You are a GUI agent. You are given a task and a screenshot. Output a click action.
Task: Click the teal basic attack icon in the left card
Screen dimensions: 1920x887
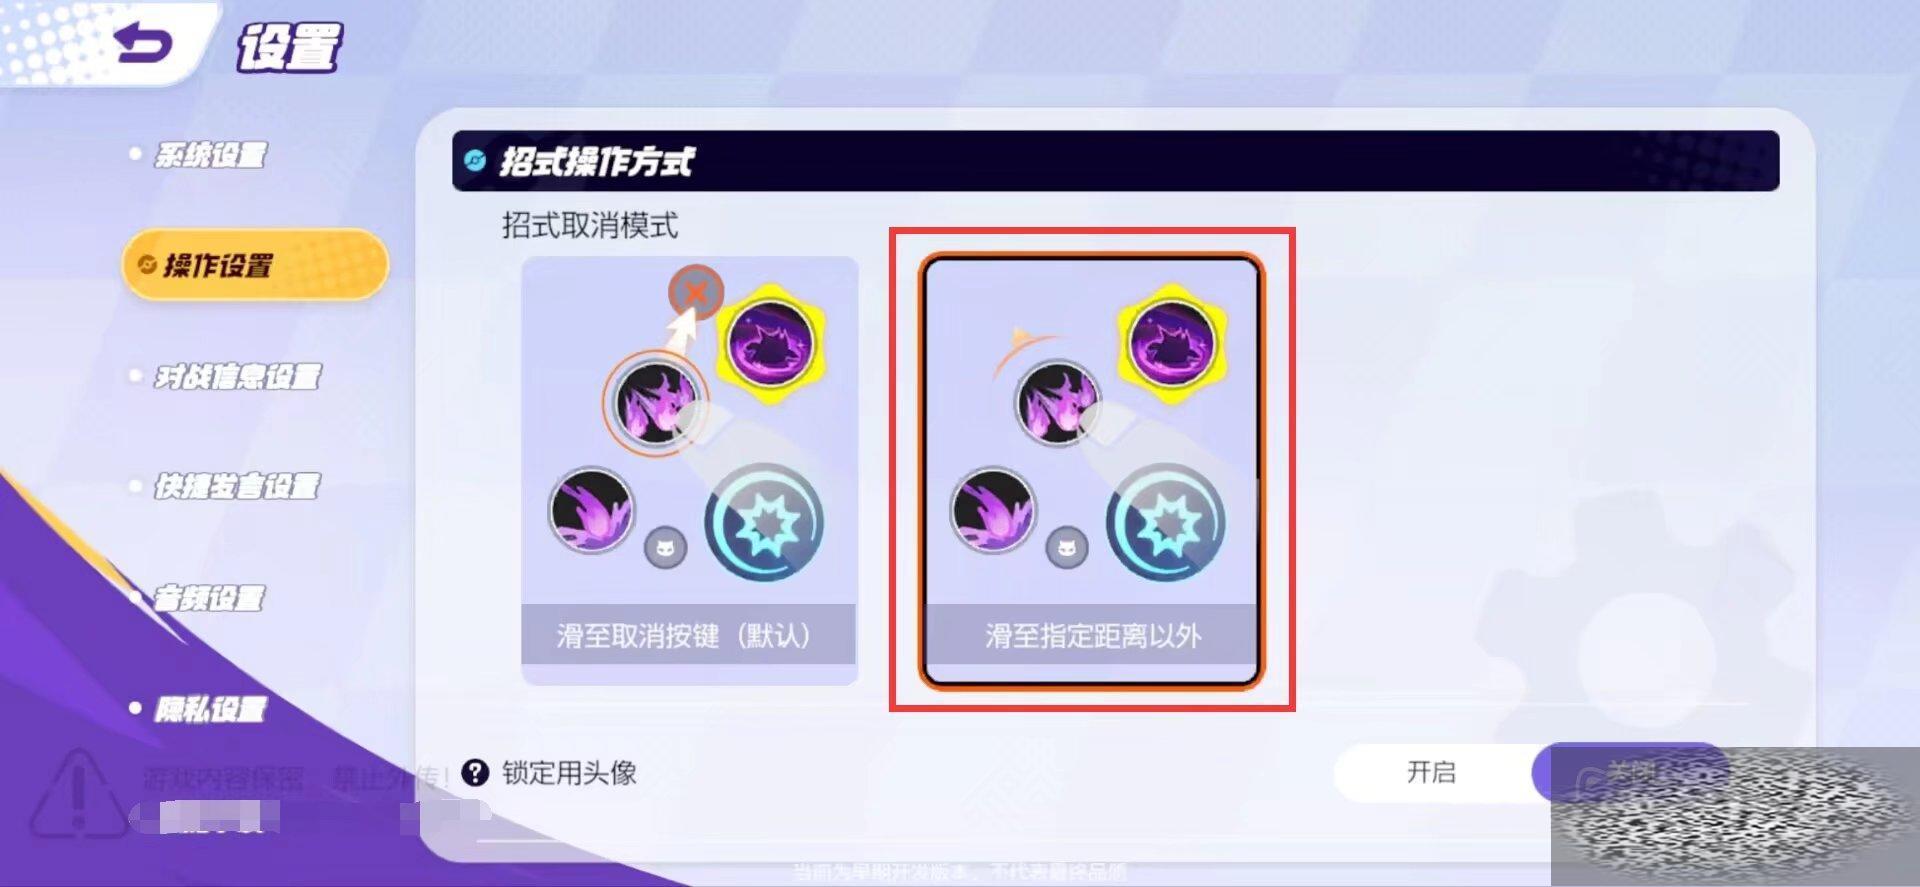(765, 524)
